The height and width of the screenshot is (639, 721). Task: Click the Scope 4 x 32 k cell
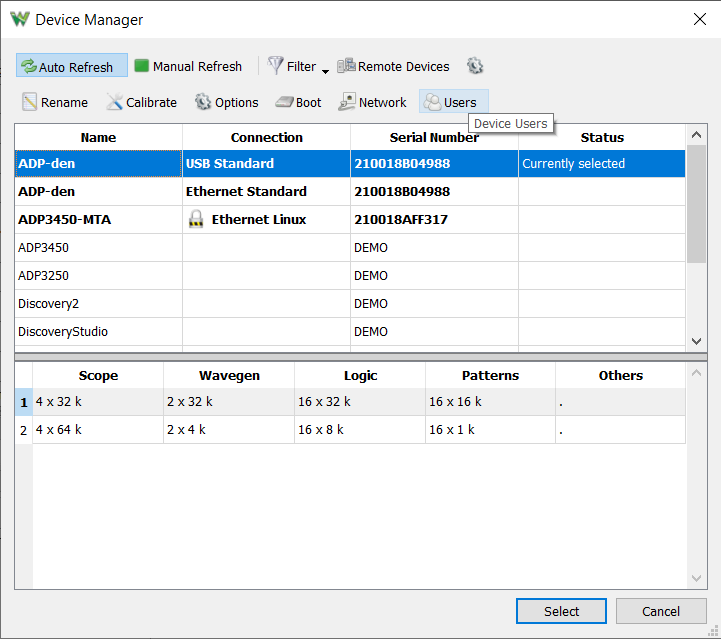tap(98, 402)
